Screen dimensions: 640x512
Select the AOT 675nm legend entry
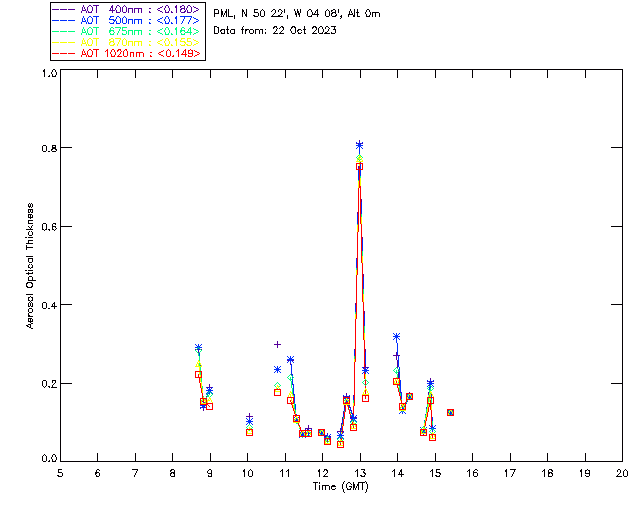127,31
